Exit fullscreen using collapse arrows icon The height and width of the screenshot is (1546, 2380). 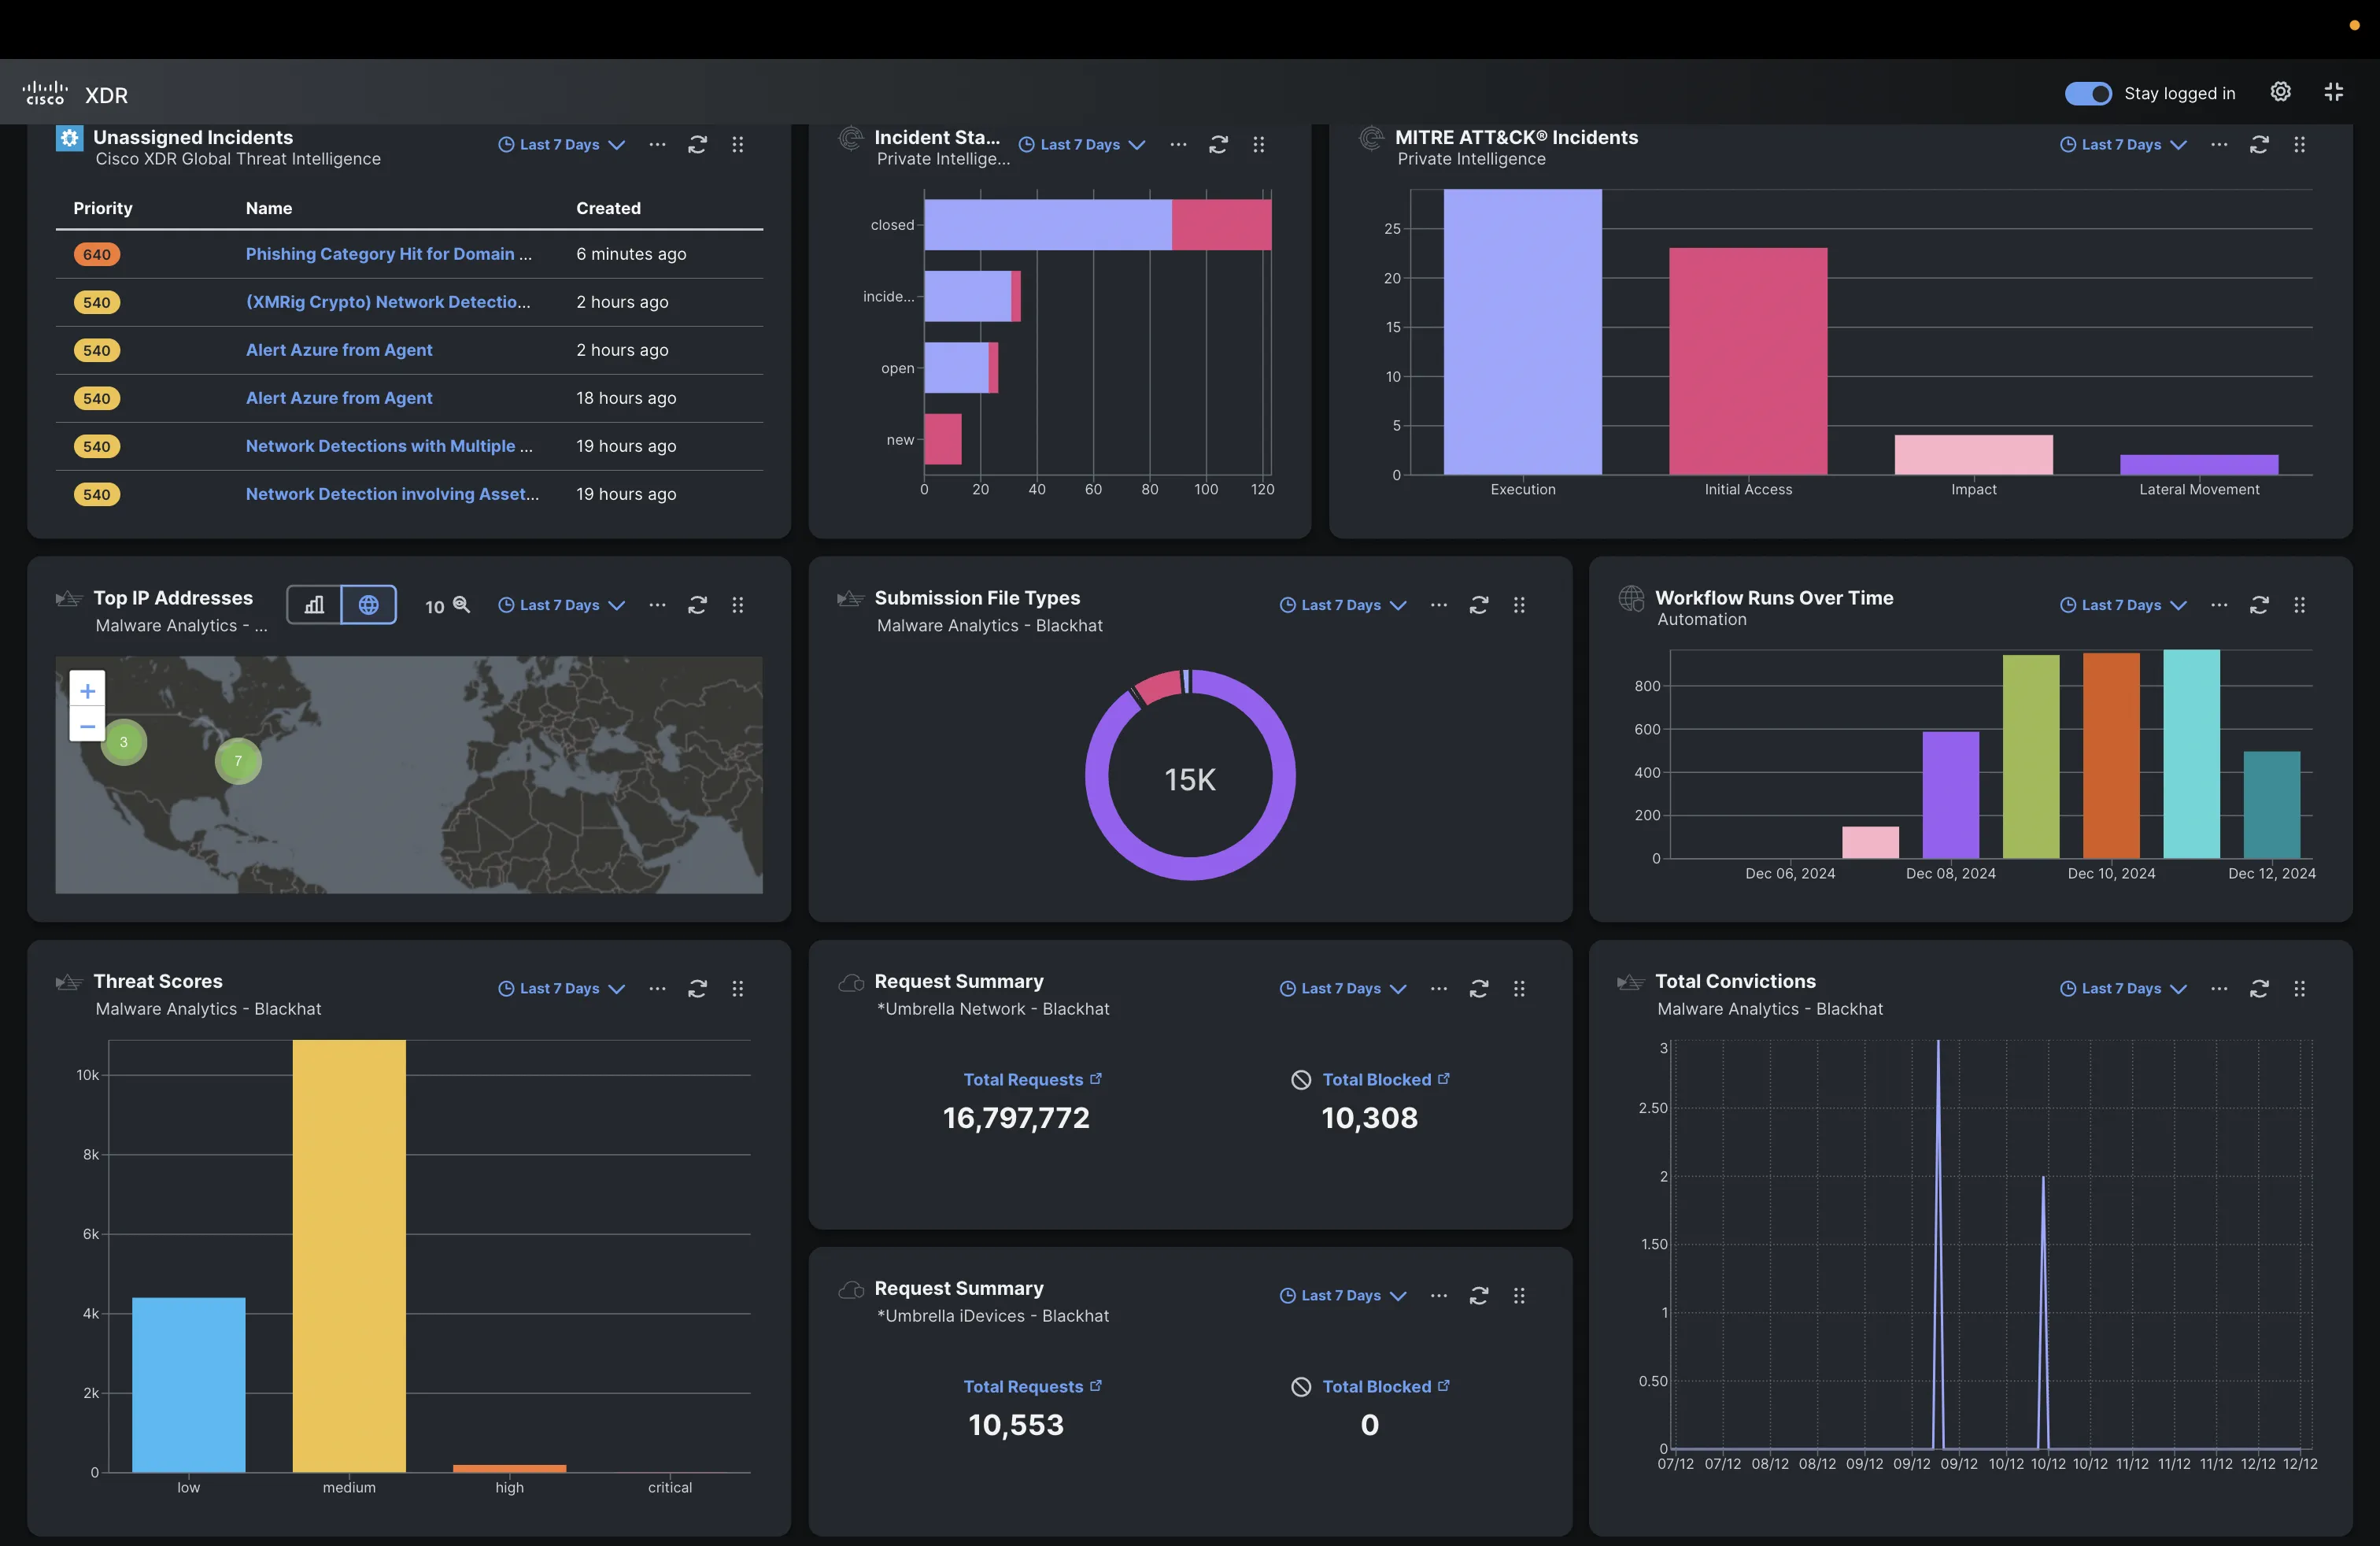click(x=2333, y=92)
